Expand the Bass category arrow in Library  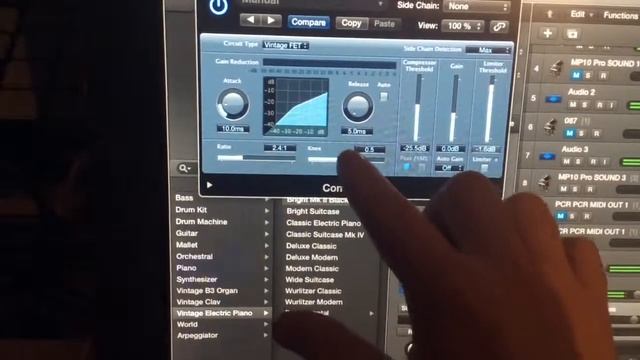click(267, 199)
